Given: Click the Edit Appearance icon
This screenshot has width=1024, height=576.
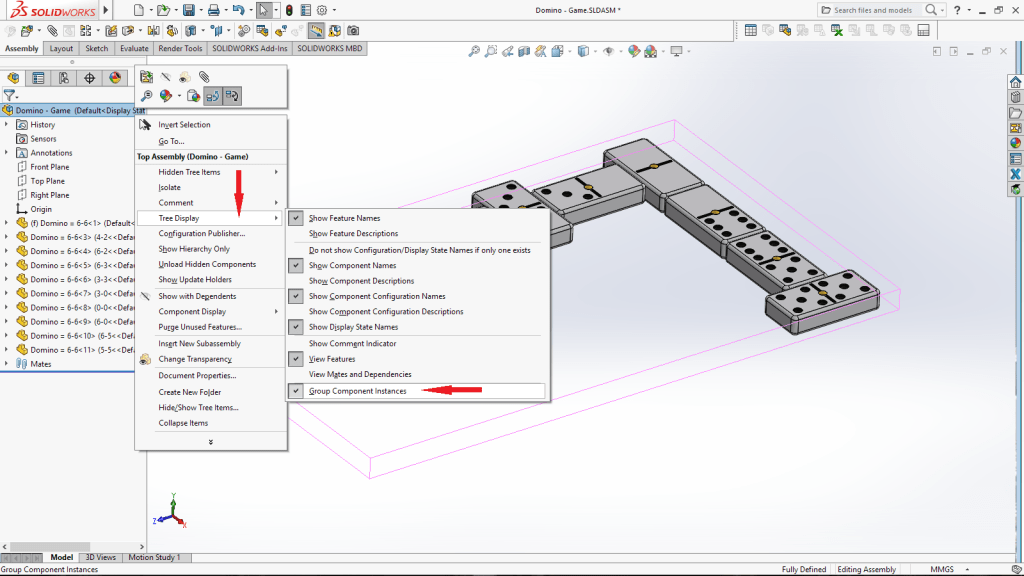Looking at the screenshot, I should pyautogui.click(x=632, y=50).
